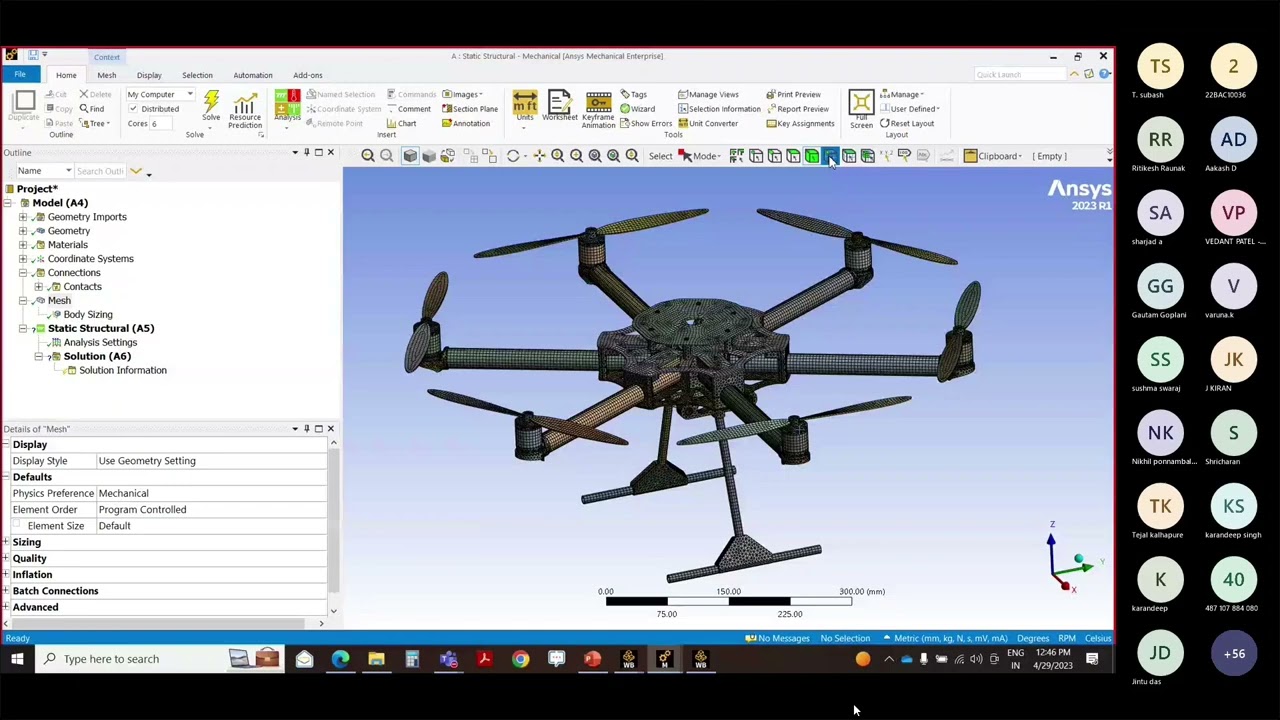
Task: Select the Body selection filter green cube
Action: point(812,156)
